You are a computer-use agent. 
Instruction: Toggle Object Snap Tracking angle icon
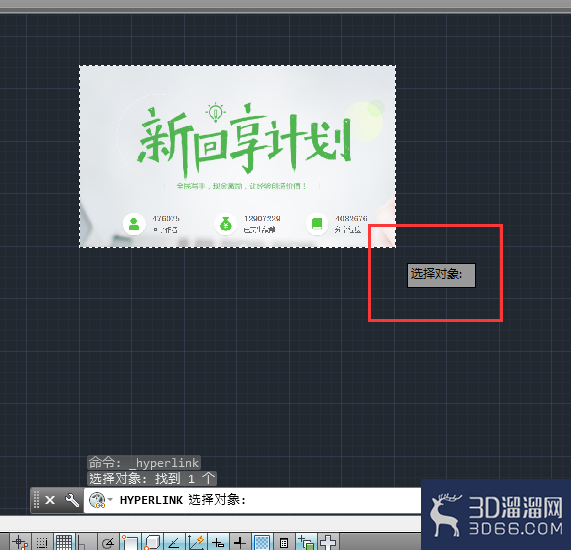point(174,542)
